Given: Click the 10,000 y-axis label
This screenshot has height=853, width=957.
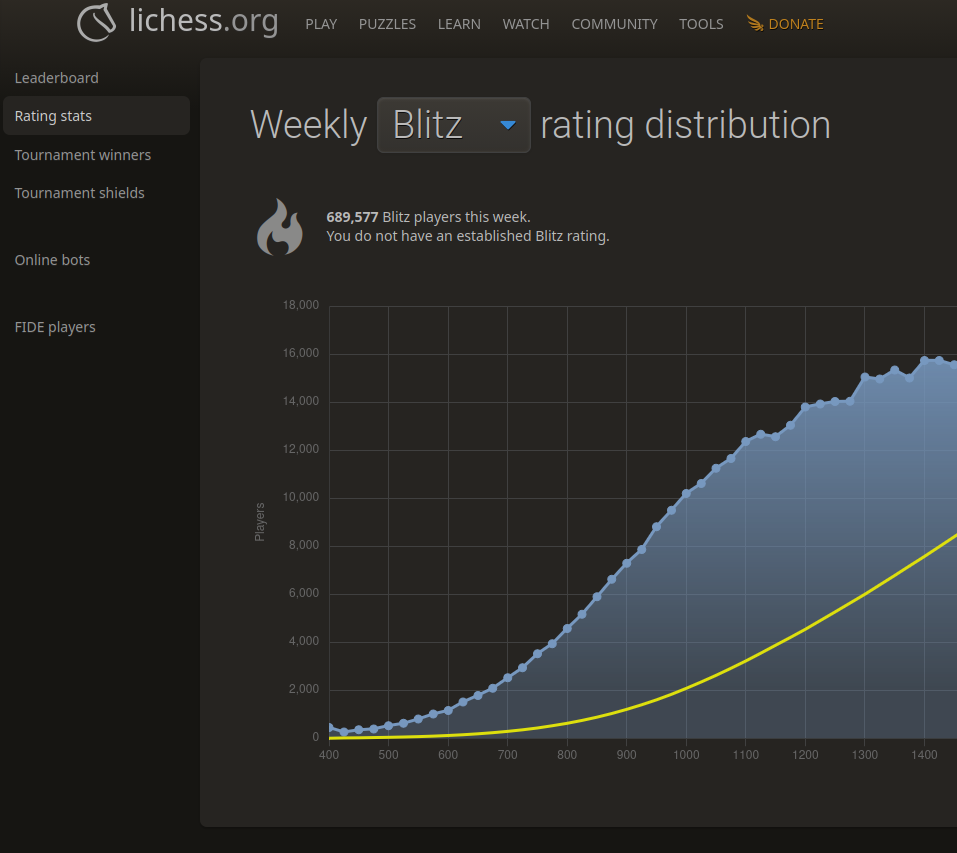Looking at the screenshot, I should tap(301, 497).
